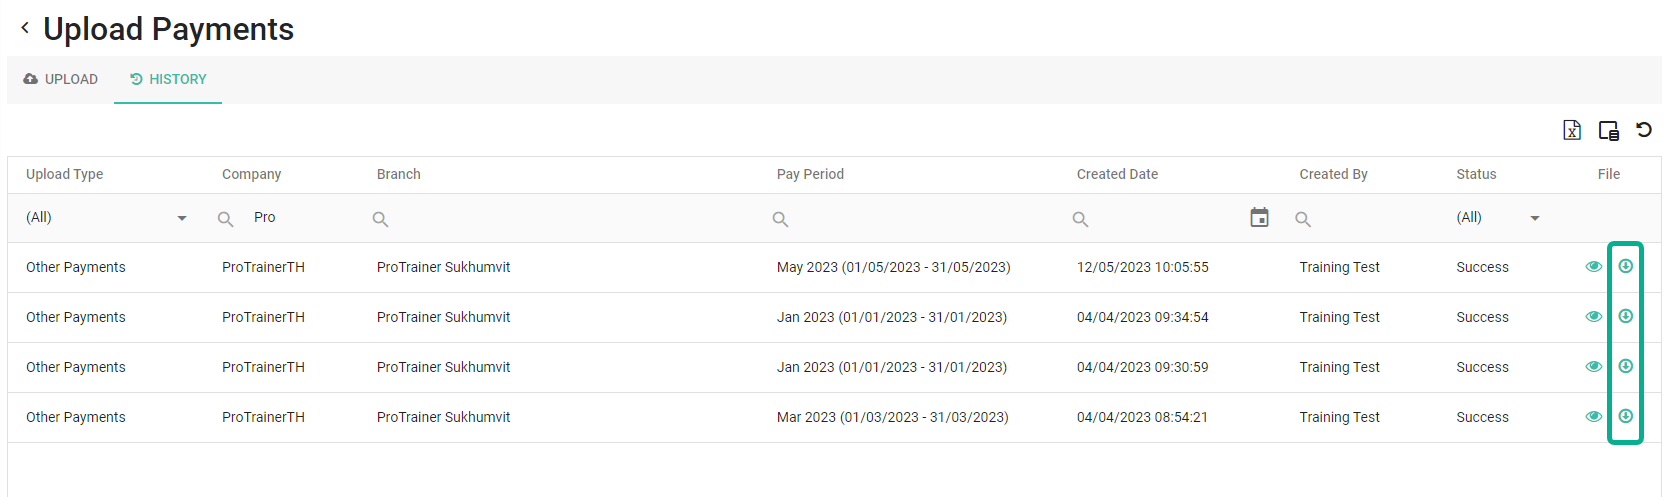Click the refresh history icon
Screen dimensions: 1676x497
(1644, 129)
